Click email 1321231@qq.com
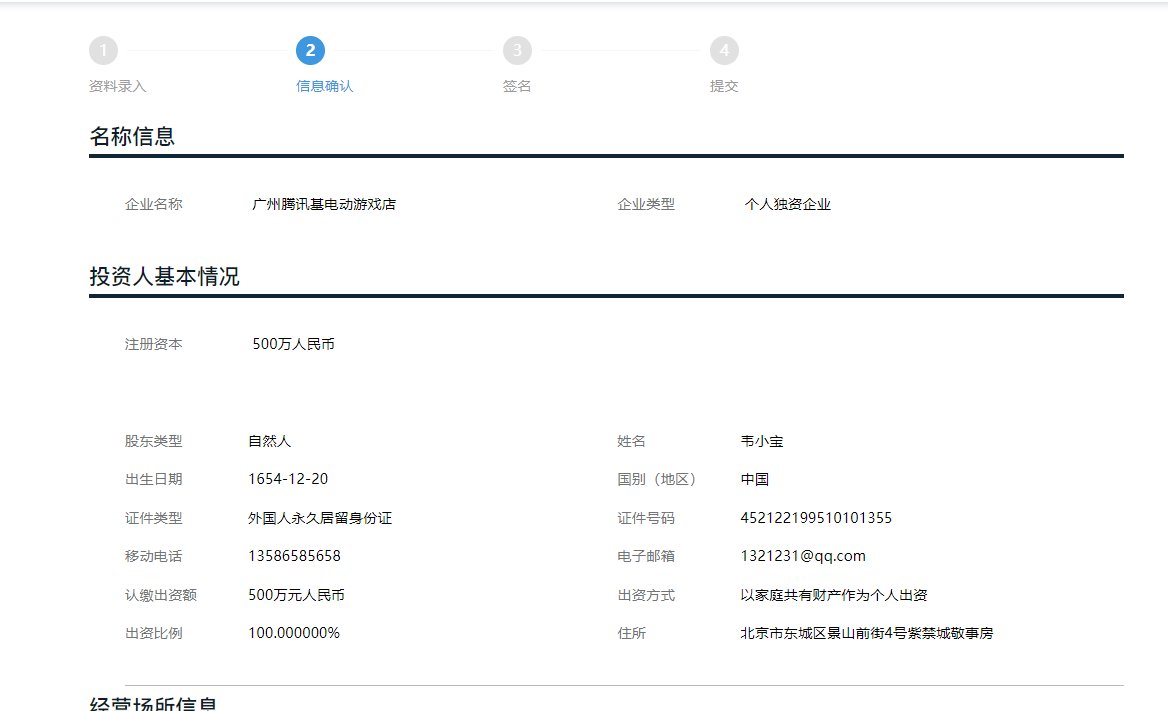Screen dimensions: 1168x711 [803, 556]
